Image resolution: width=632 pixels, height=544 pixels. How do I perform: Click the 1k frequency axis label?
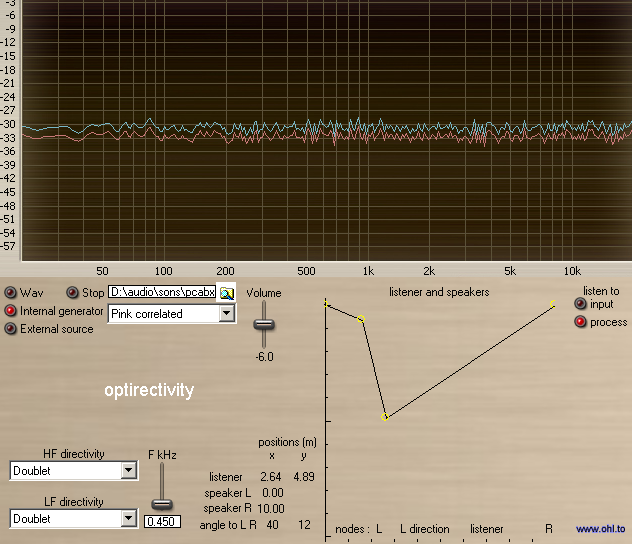pos(368,271)
